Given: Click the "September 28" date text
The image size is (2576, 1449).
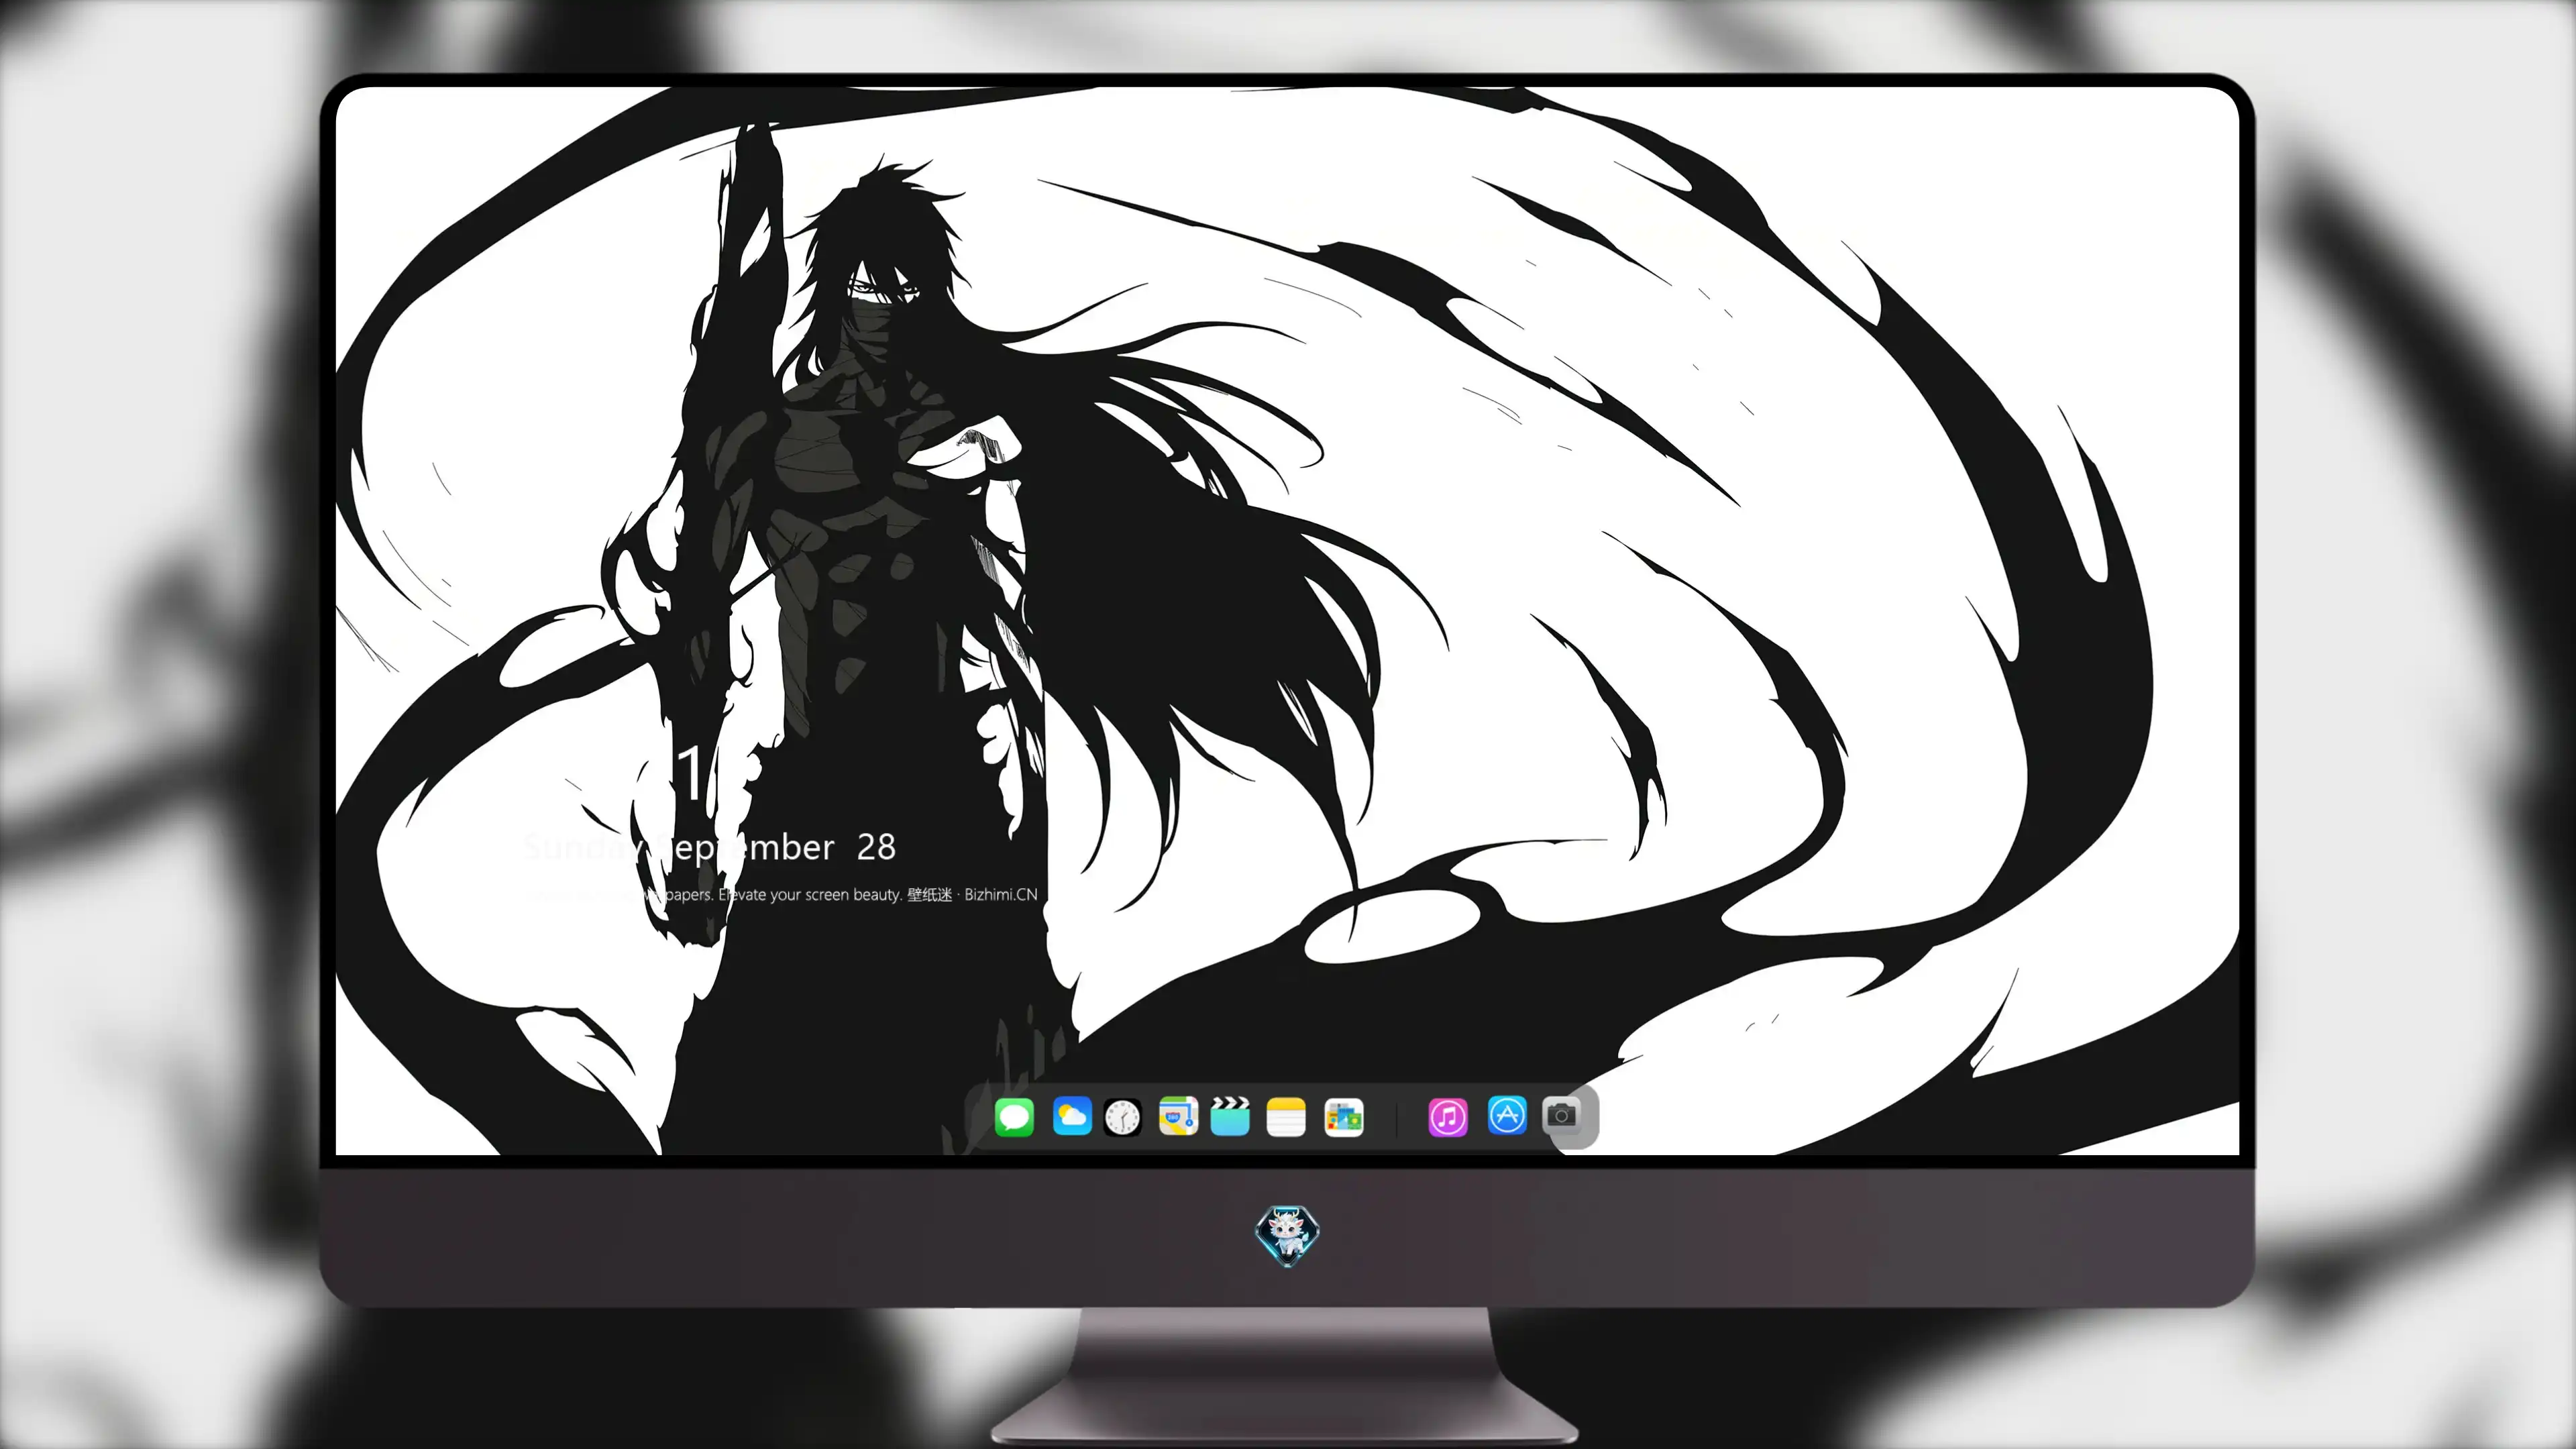Looking at the screenshot, I should pos(775,848).
